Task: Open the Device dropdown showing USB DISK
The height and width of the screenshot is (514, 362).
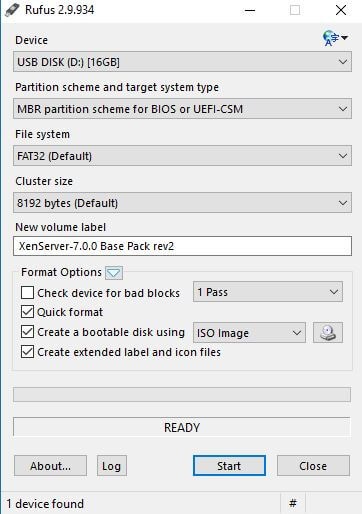Action: [182, 62]
